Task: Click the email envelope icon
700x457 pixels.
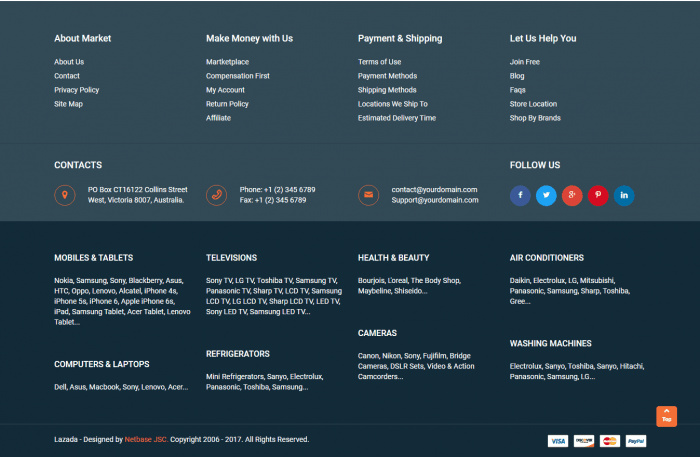Action: [x=369, y=195]
